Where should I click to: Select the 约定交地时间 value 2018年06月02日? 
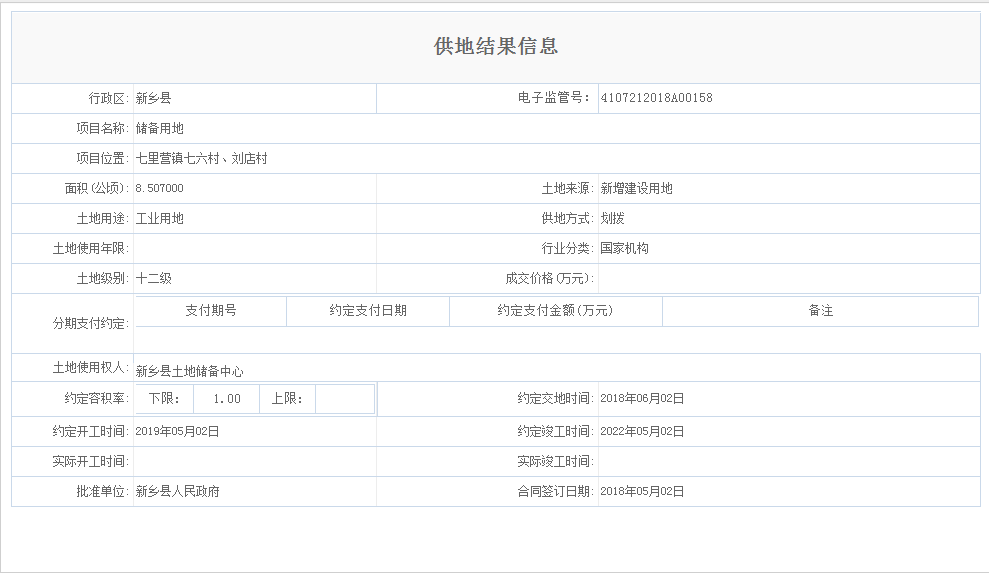pos(642,398)
